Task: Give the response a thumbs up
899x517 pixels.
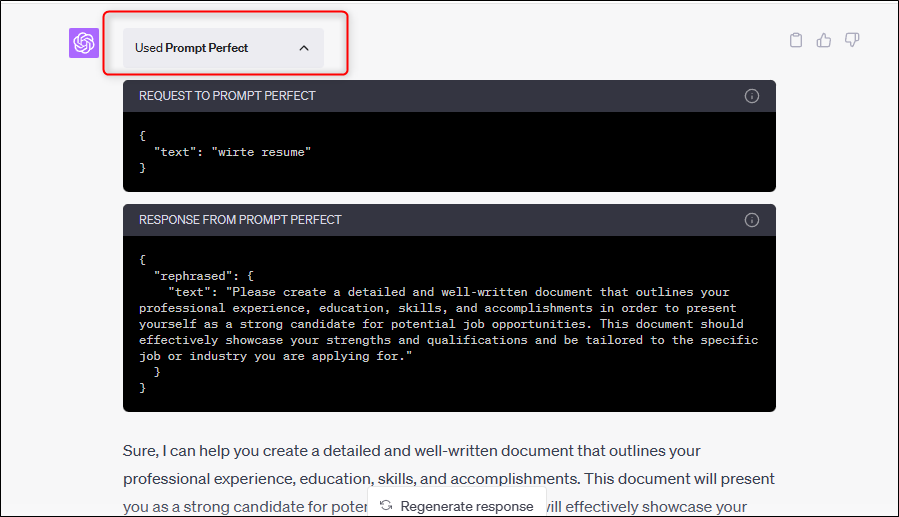Action: 824,40
